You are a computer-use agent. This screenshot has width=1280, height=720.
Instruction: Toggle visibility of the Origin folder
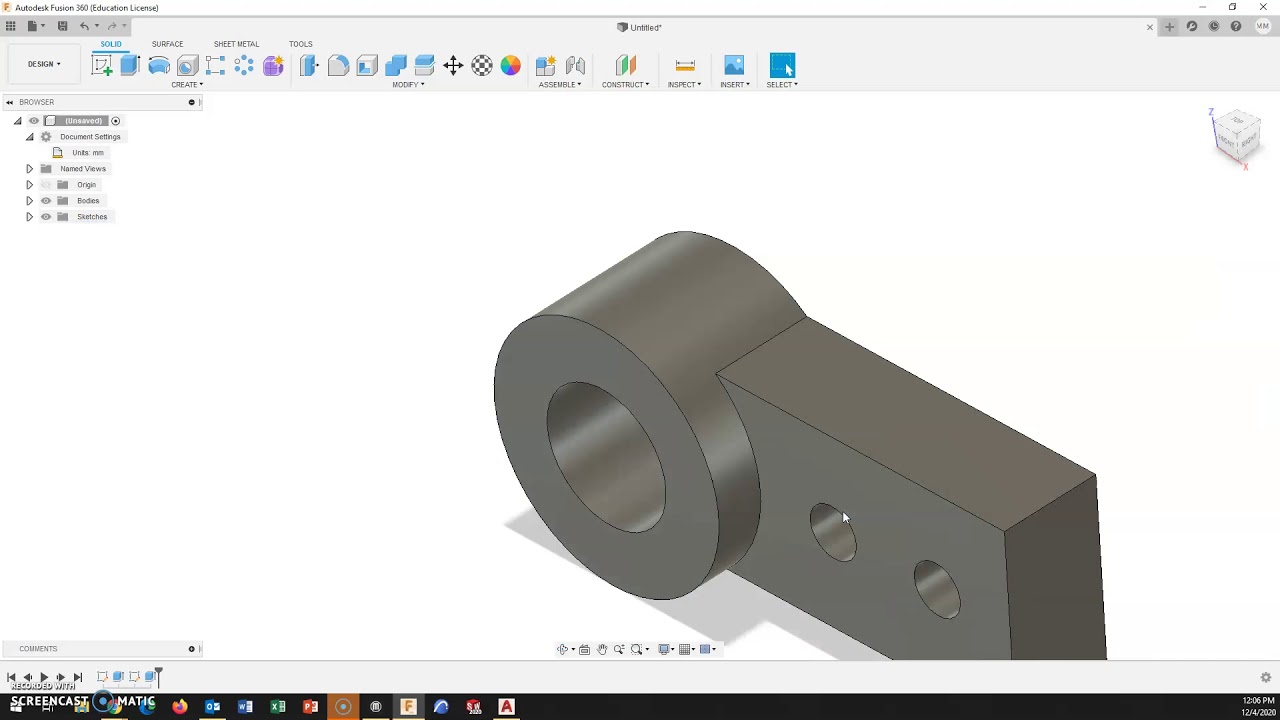click(46, 185)
